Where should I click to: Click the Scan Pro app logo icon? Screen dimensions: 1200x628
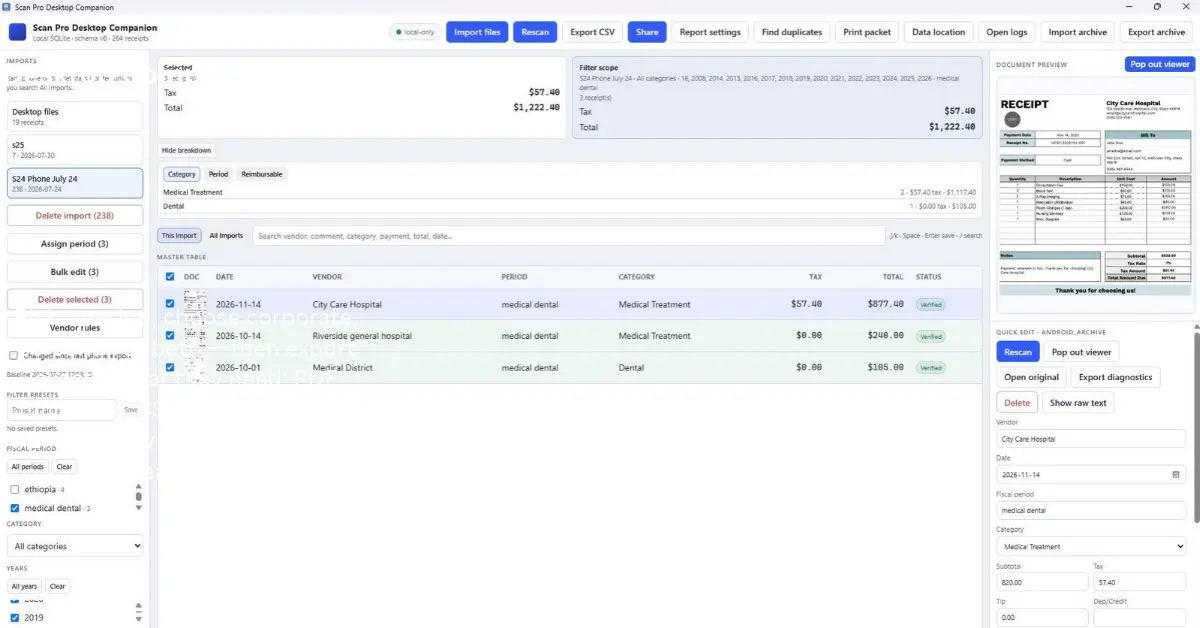coord(17,32)
